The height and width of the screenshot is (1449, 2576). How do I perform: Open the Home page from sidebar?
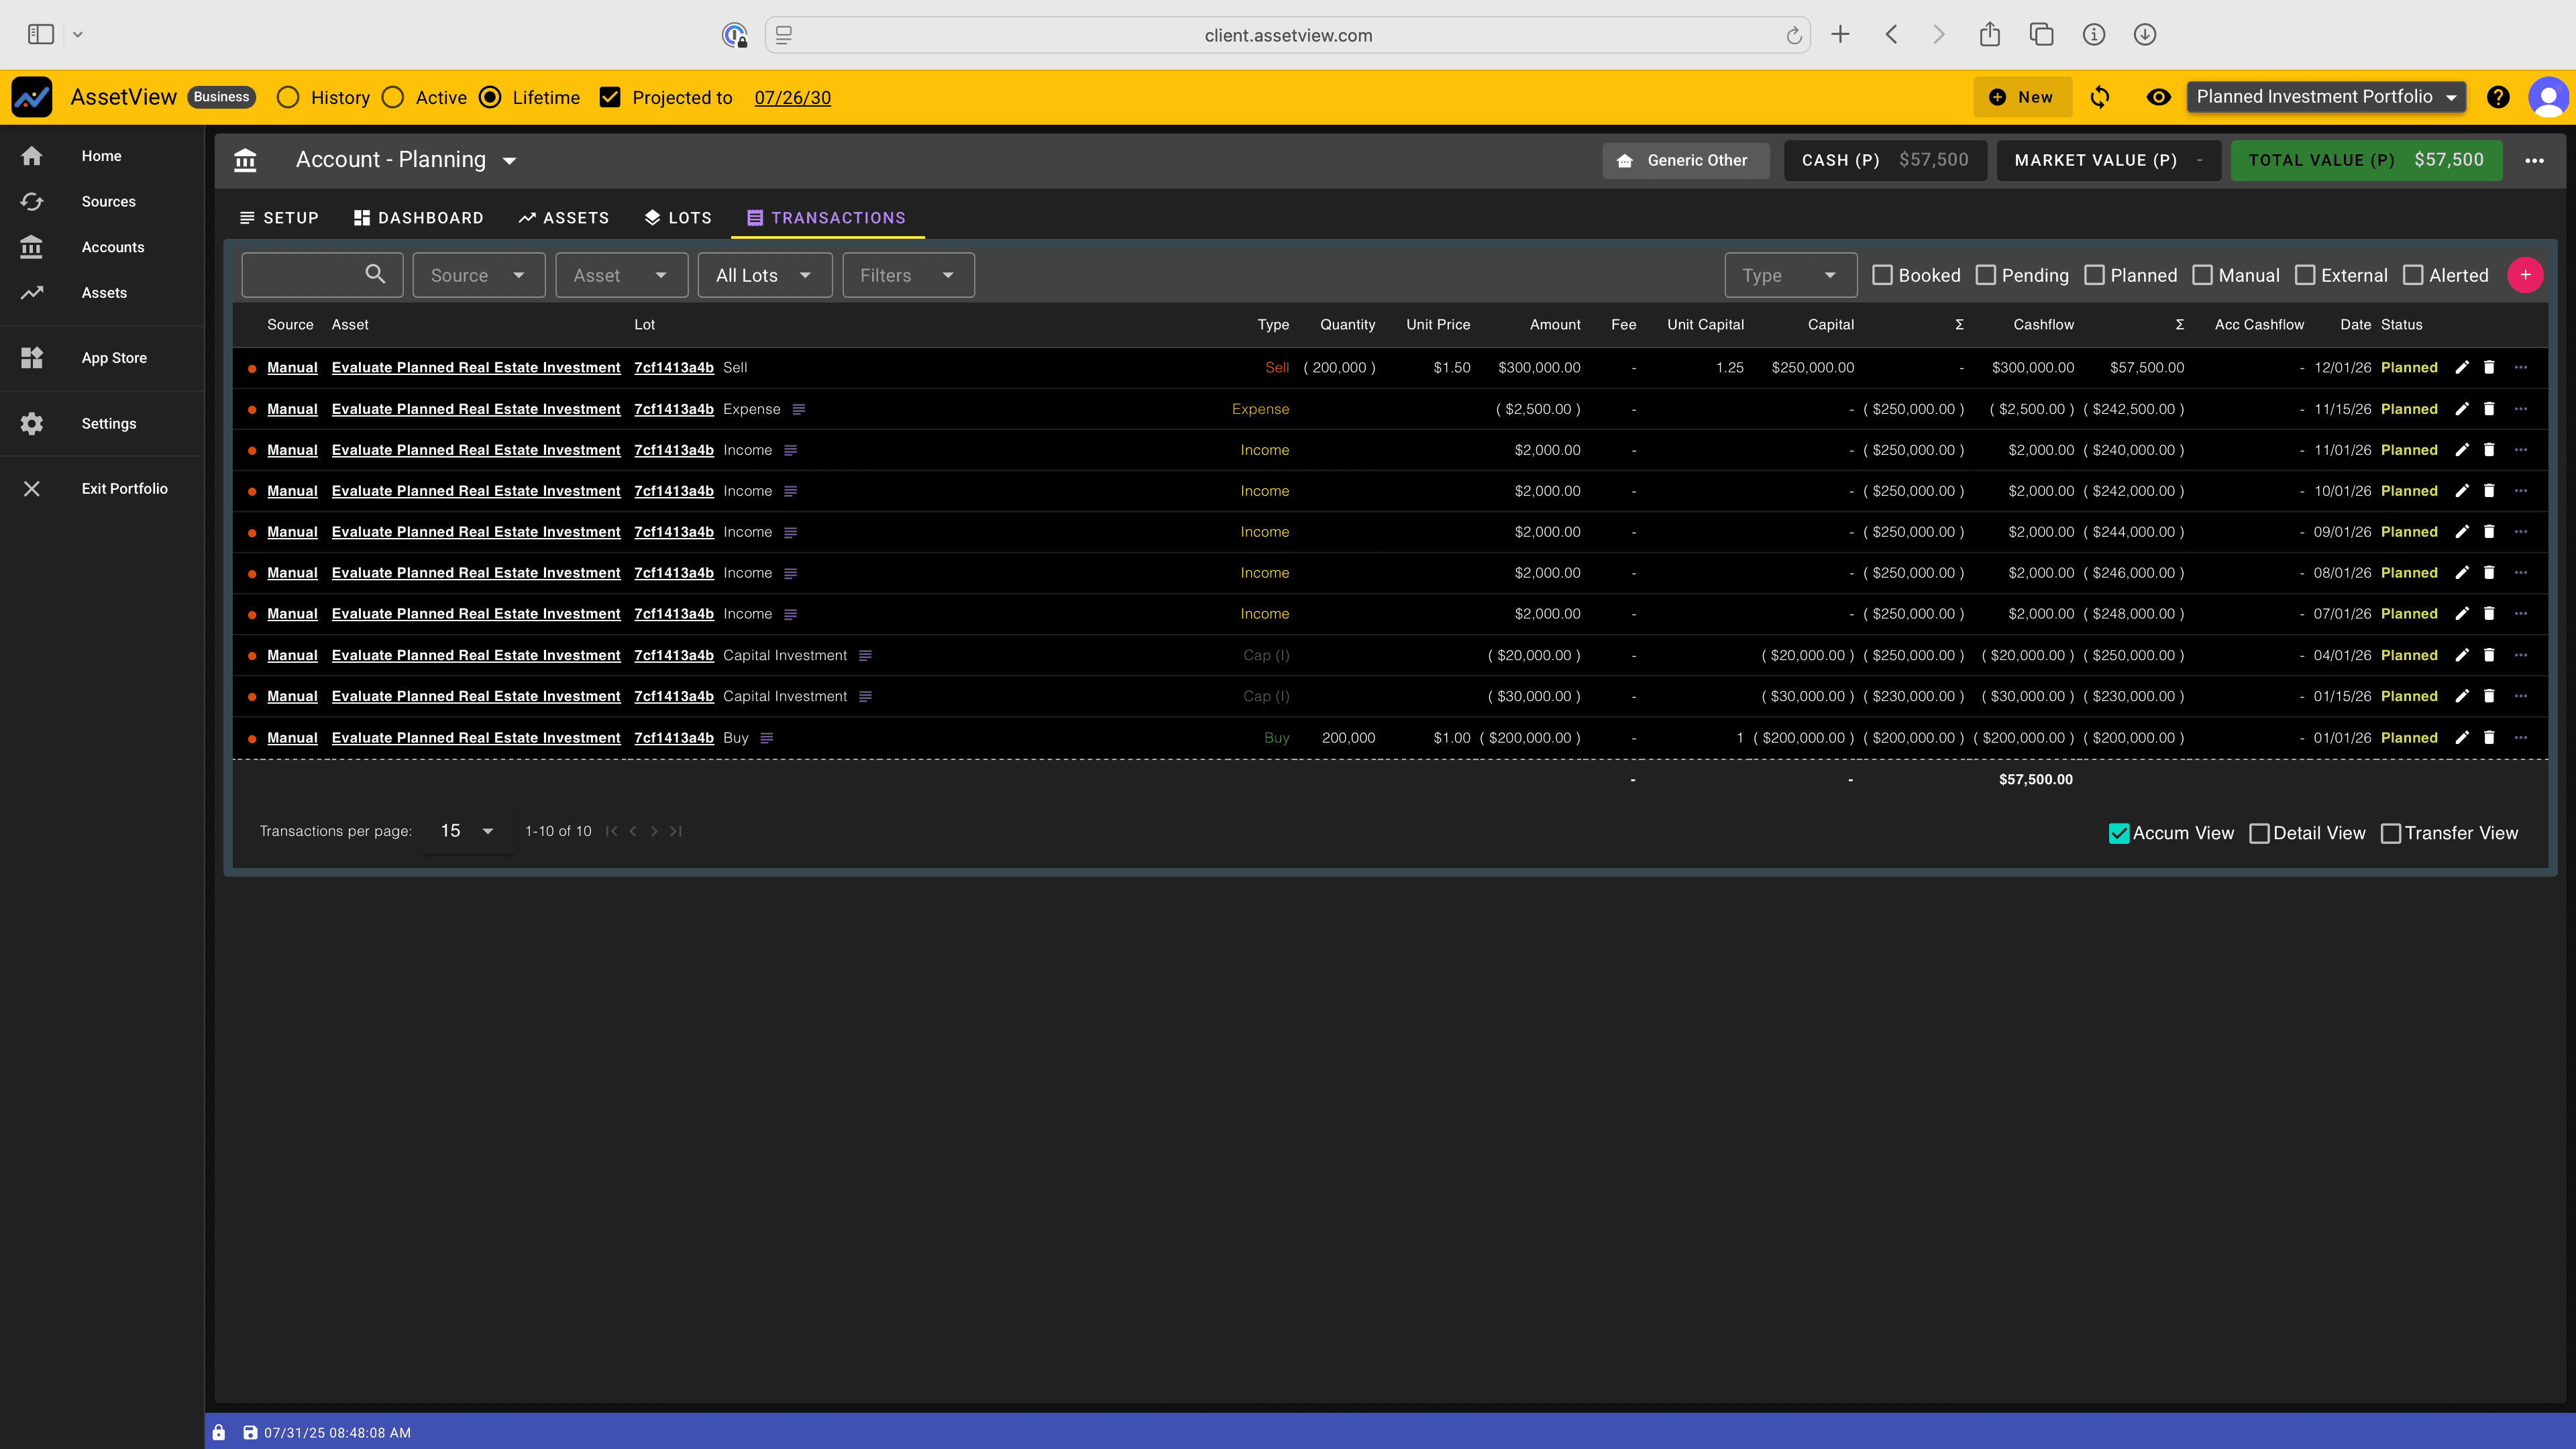point(101,155)
